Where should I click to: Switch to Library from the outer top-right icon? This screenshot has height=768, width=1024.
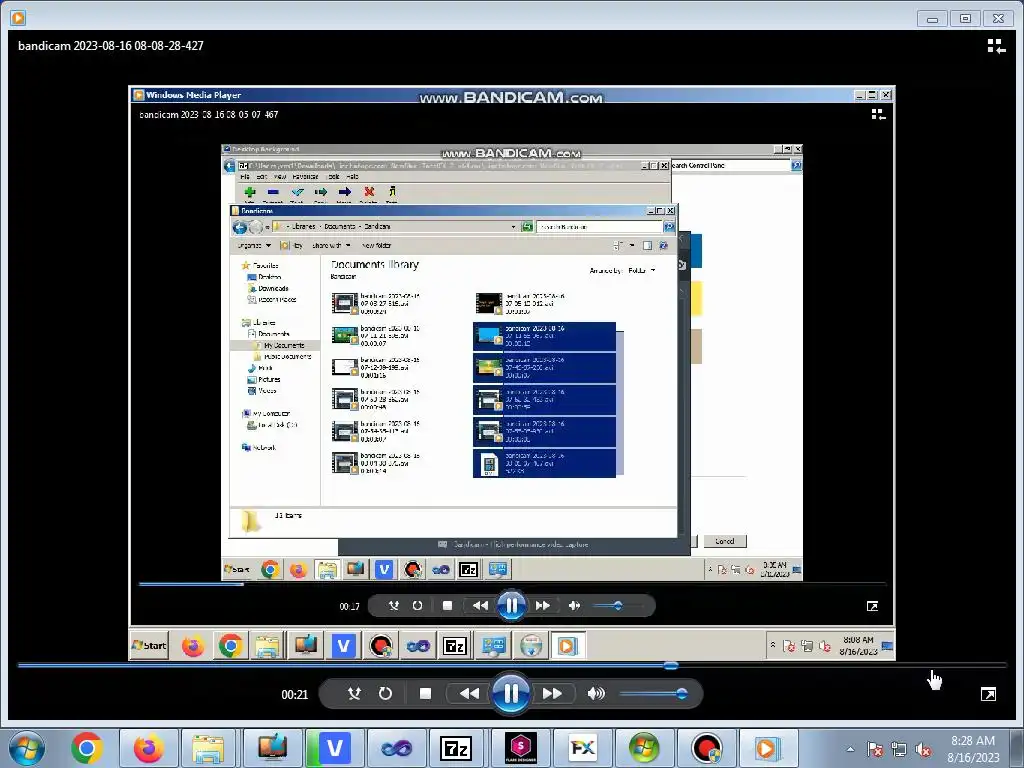tap(996, 46)
